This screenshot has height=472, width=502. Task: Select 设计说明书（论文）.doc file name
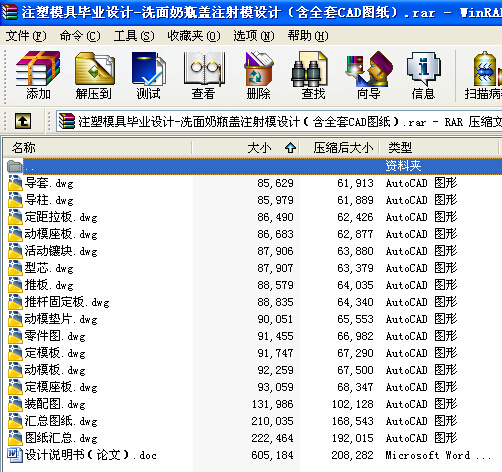point(90,455)
